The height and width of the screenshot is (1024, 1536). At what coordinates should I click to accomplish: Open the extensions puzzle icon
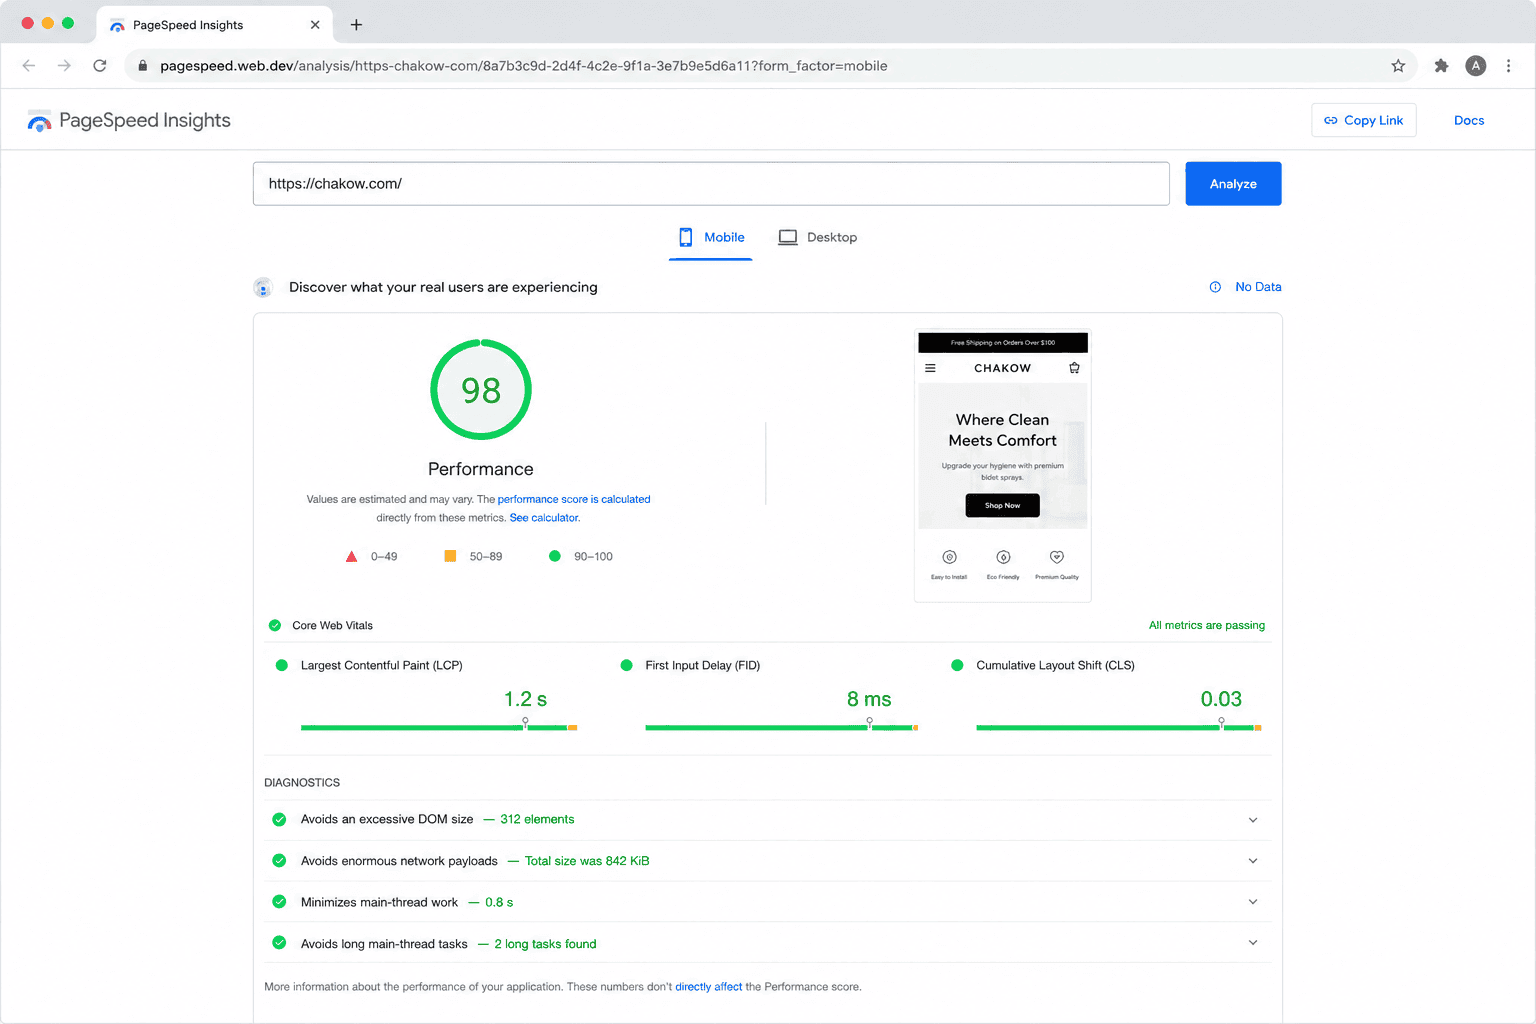click(x=1441, y=66)
